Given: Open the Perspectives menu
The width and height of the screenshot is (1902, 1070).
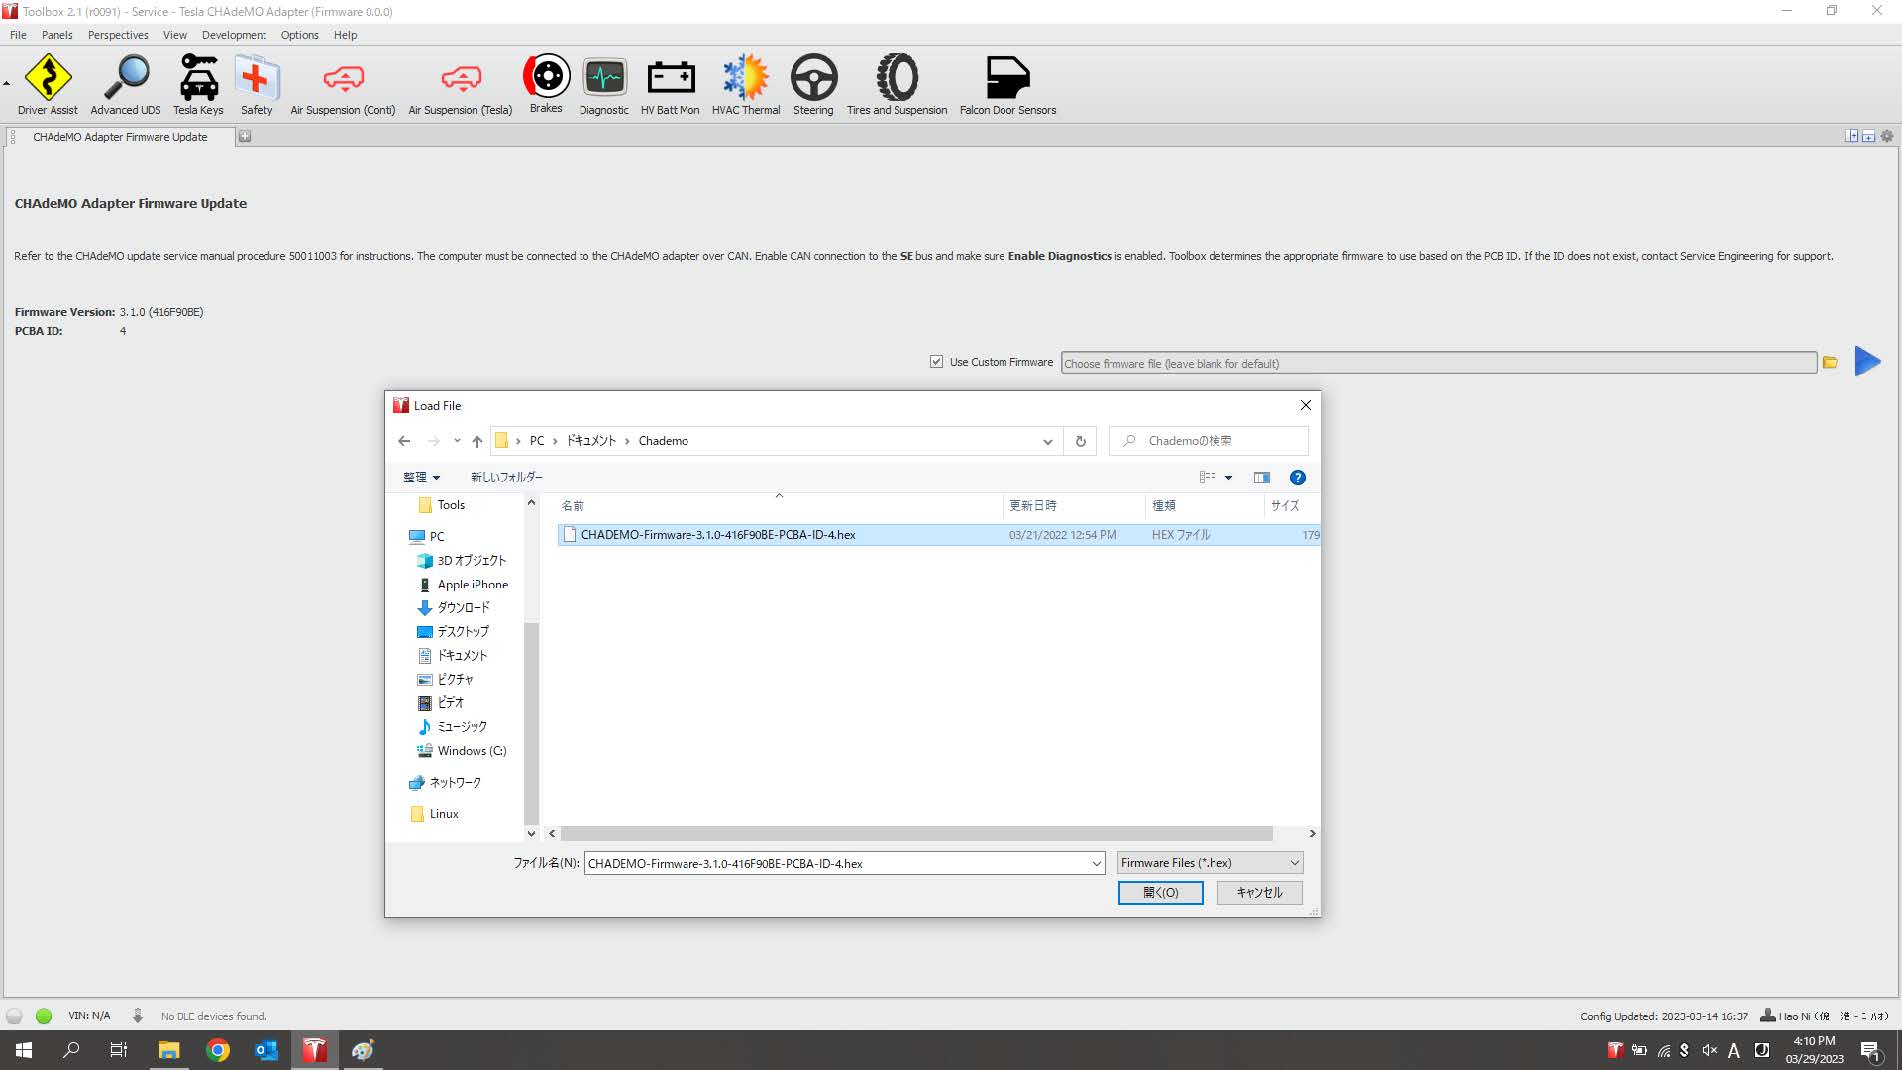Looking at the screenshot, I should (118, 35).
